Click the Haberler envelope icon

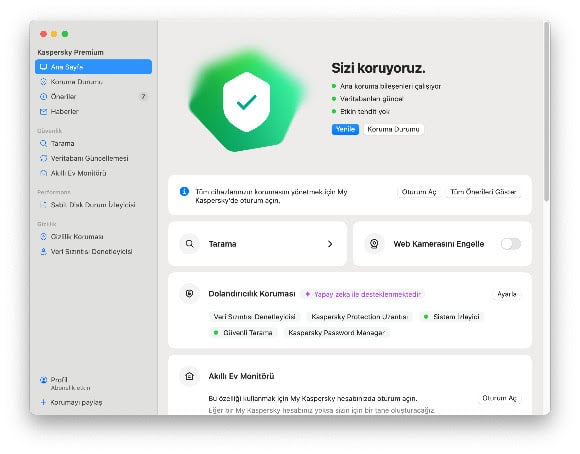(x=43, y=111)
